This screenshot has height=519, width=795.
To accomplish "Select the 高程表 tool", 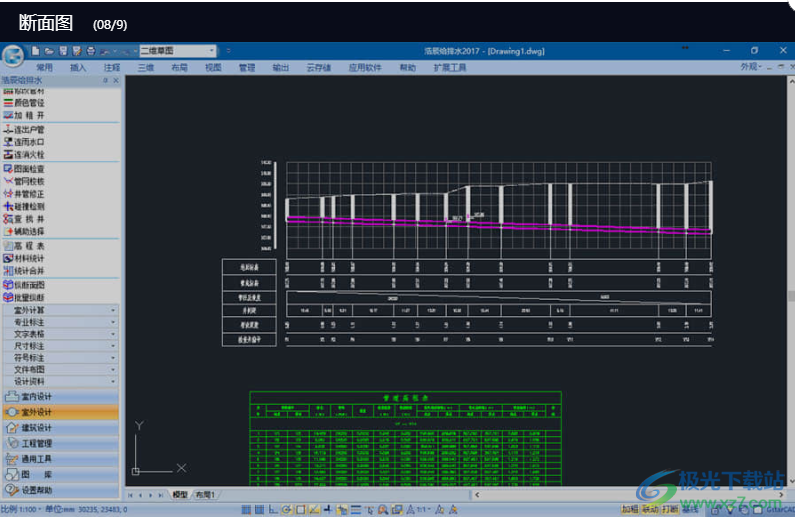I will click(24, 246).
